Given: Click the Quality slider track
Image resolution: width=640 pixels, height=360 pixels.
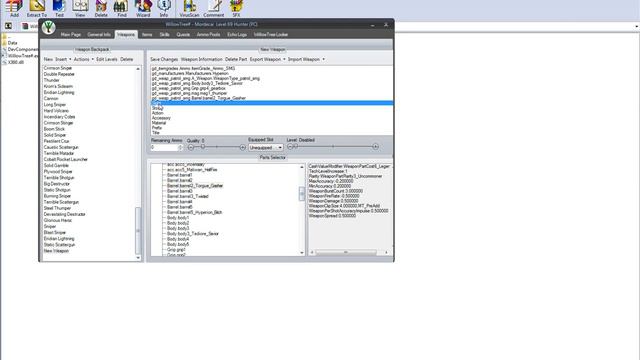Looking at the screenshot, I should pos(217,147).
